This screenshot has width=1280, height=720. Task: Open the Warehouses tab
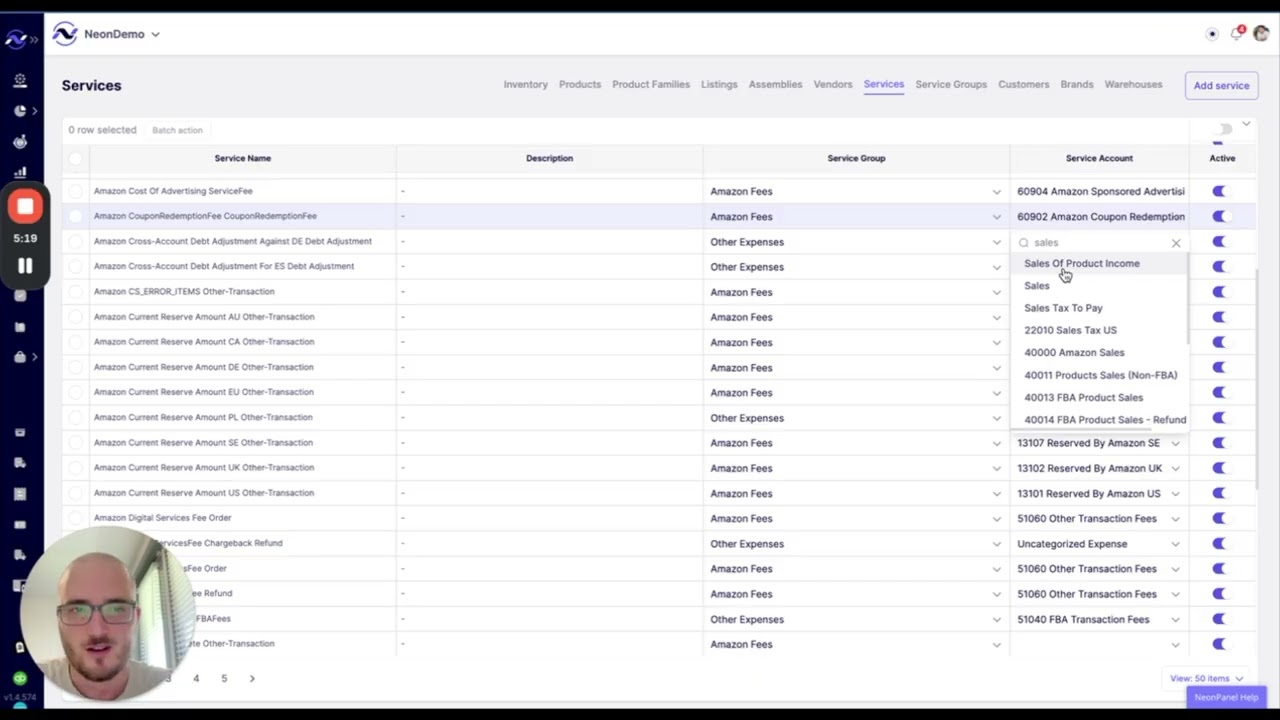coord(1133,85)
